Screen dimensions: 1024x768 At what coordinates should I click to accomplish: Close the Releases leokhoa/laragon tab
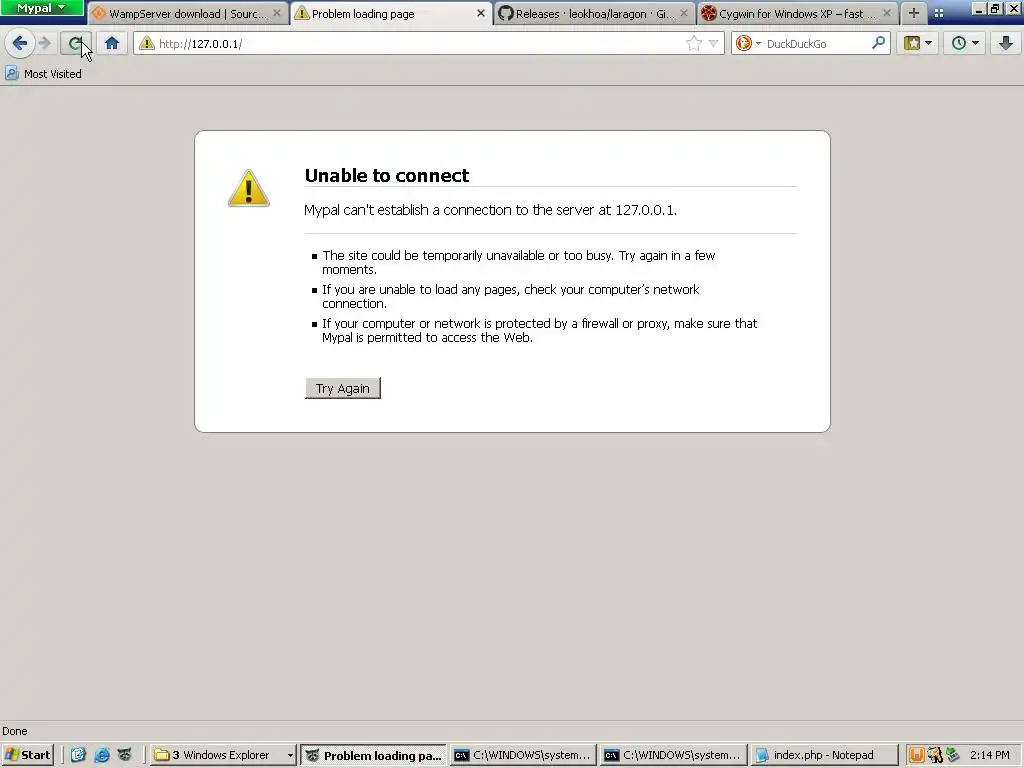point(684,13)
